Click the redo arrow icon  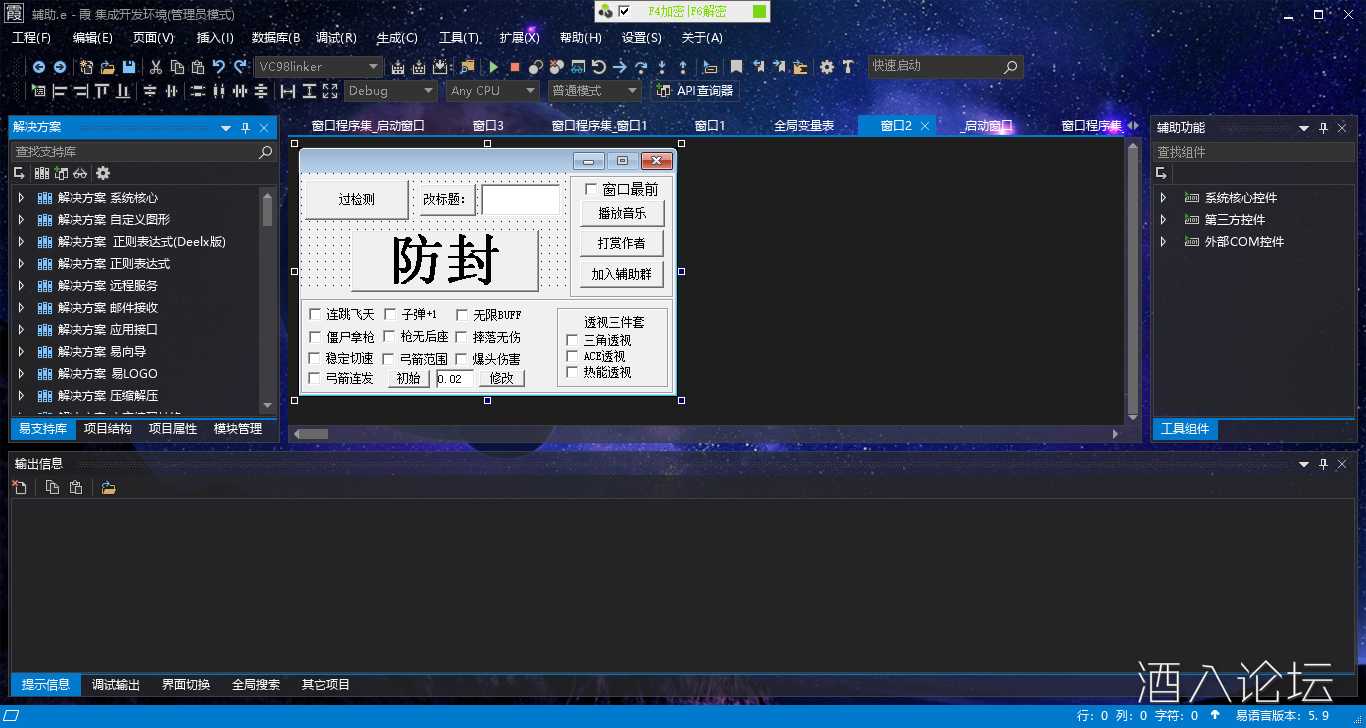click(x=240, y=67)
